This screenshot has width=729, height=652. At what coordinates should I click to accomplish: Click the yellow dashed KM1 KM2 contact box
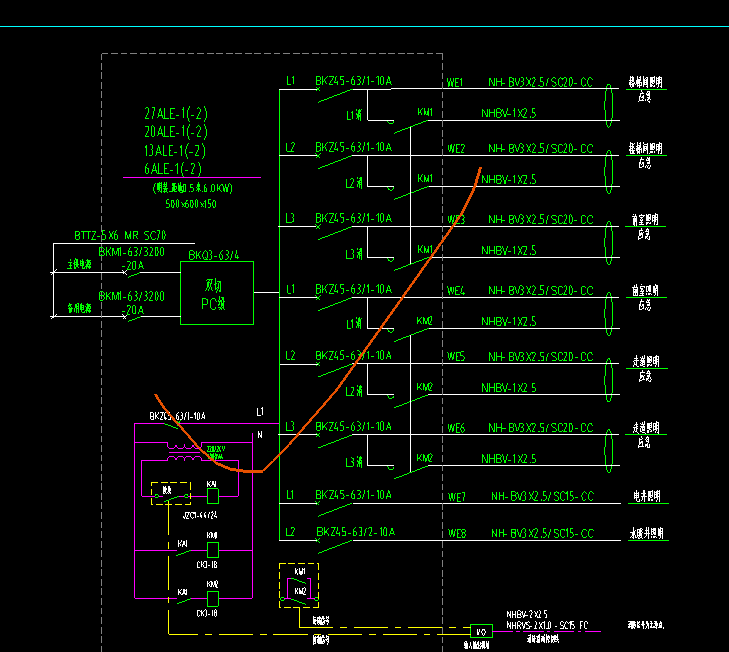299,585
